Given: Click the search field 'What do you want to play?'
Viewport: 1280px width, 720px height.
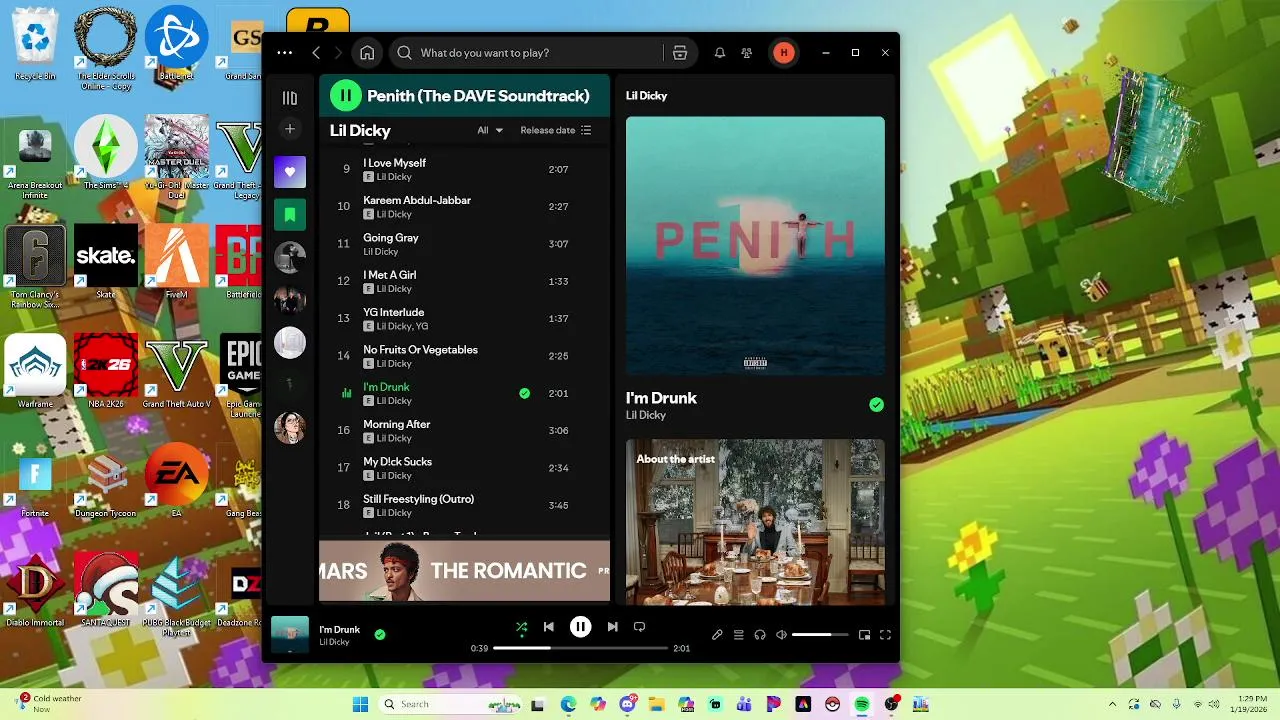Looking at the screenshot, I should pyautogui.click(x=528, y=53).
